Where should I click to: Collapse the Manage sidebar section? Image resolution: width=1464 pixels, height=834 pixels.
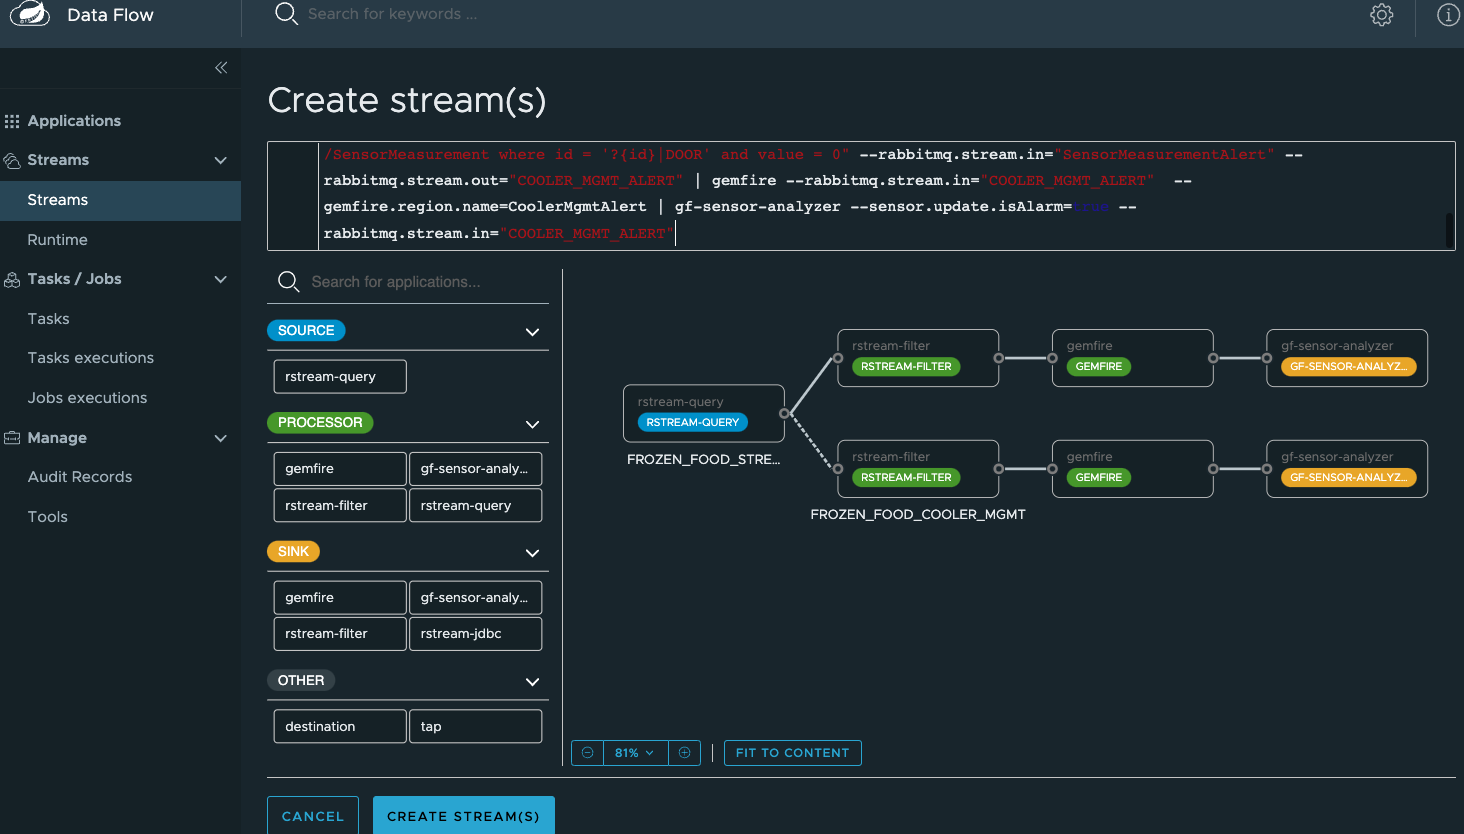(x=221, y=438)
